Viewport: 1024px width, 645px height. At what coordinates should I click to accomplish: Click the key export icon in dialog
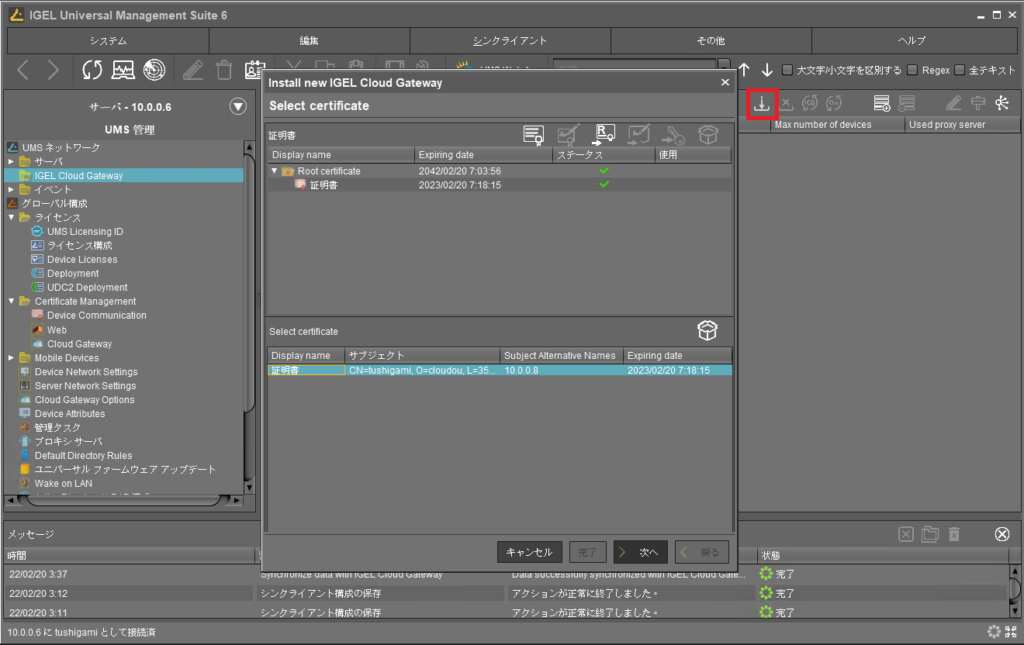673,135
